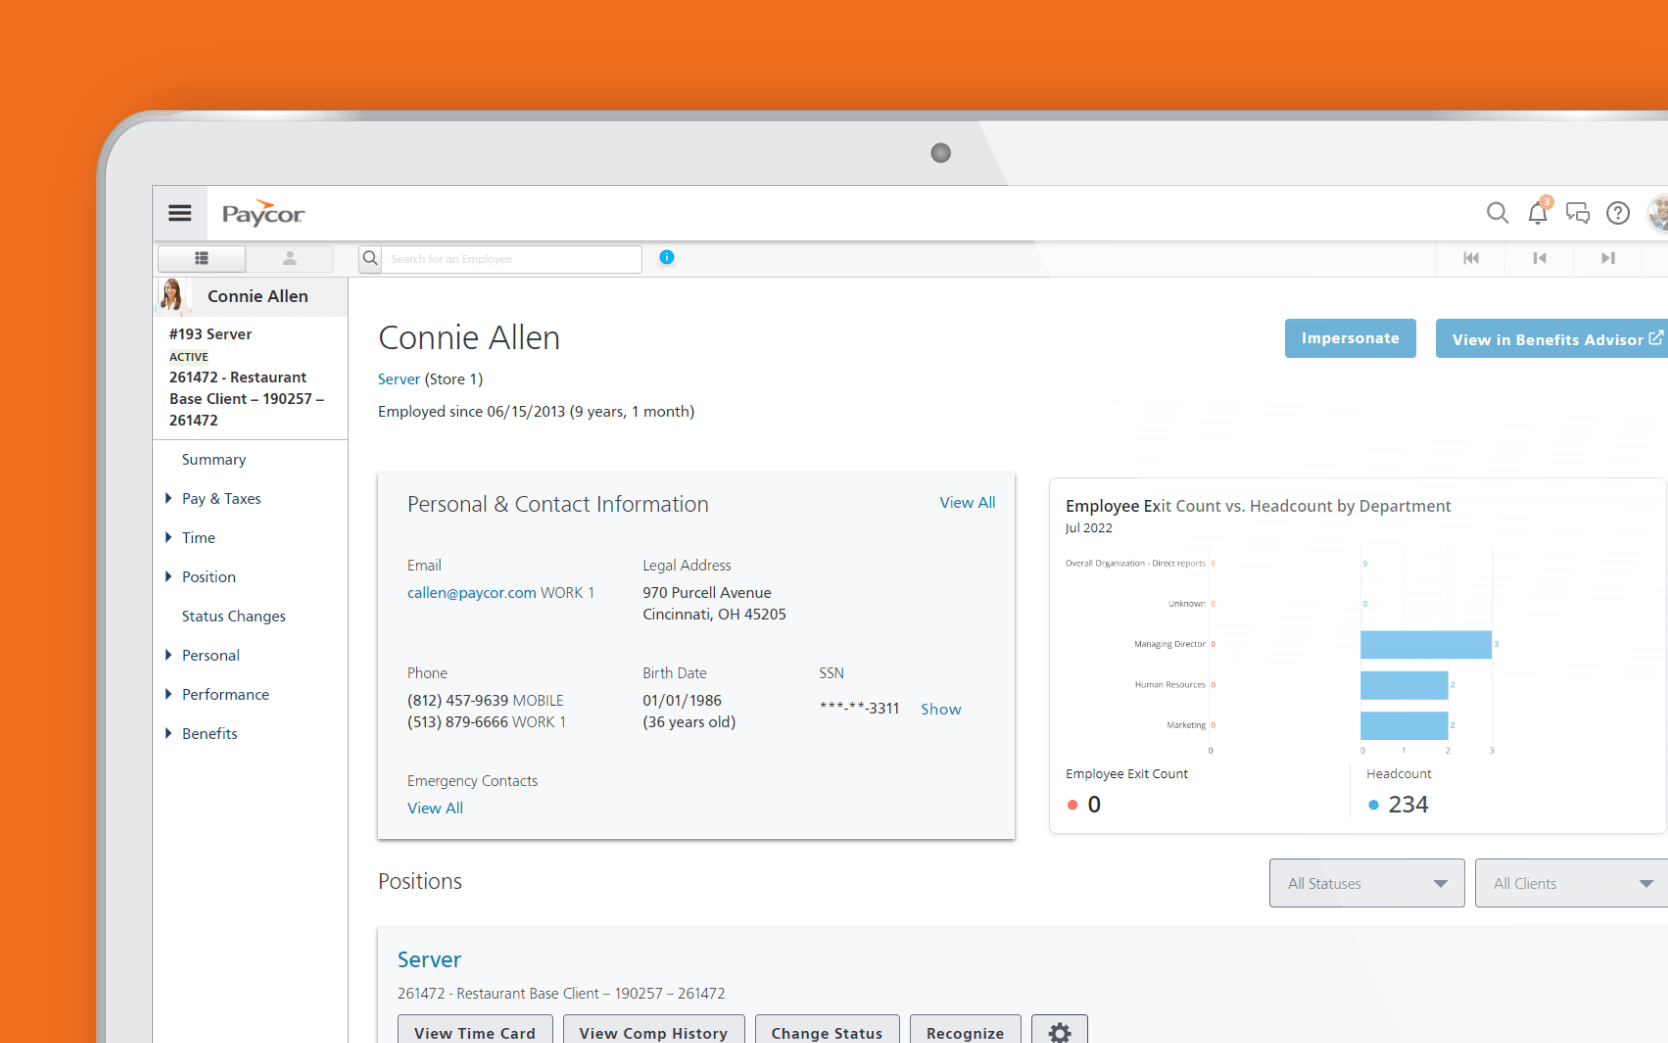The height and width of the screenshot is (1043, 1668).
Task: Click the ACTIVE status label
Action: point(189,357)
